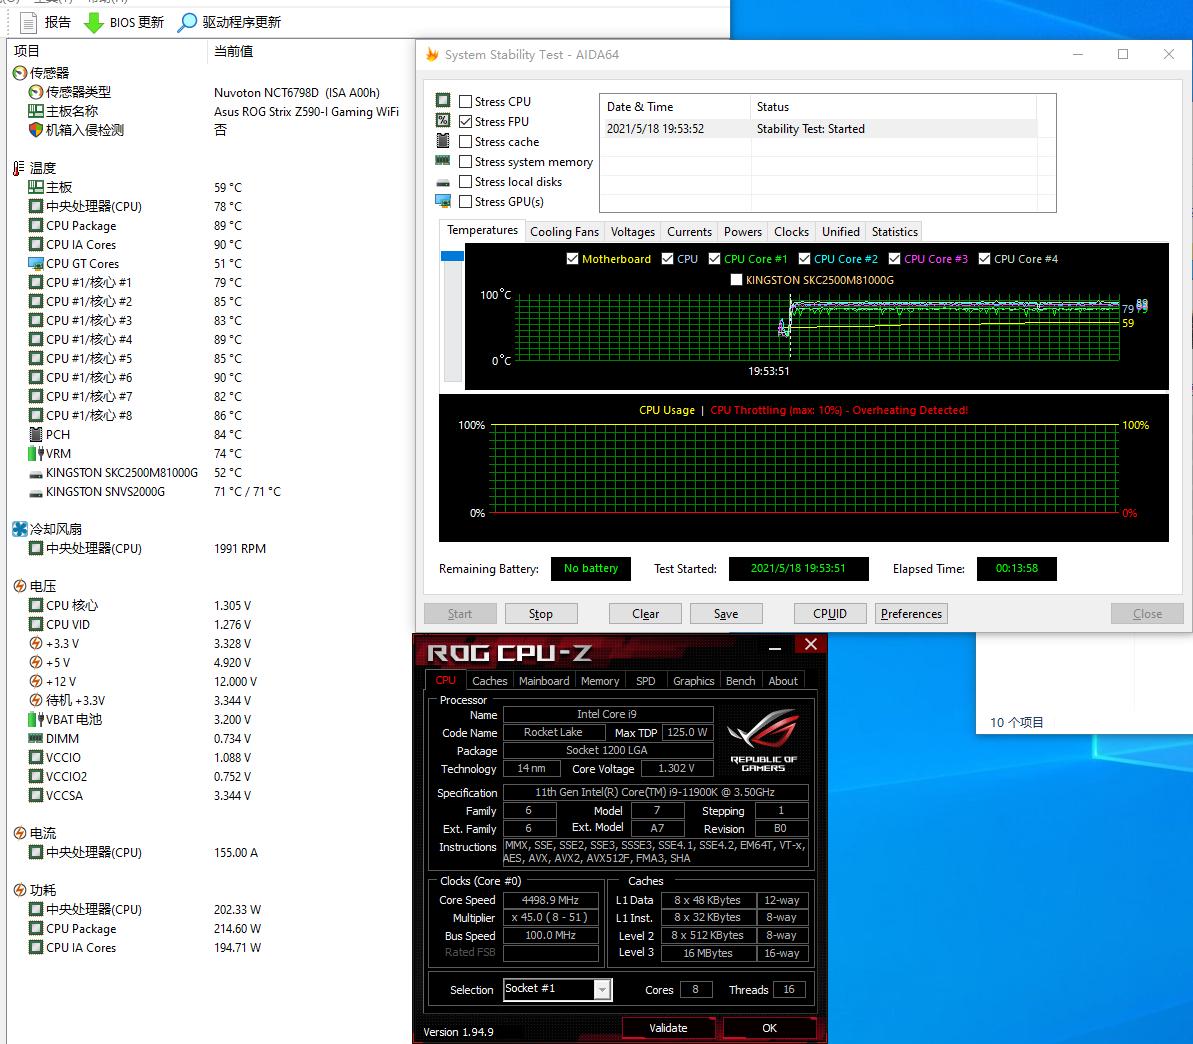
Task: Switch to the Voltages tab
Action: 632,231
